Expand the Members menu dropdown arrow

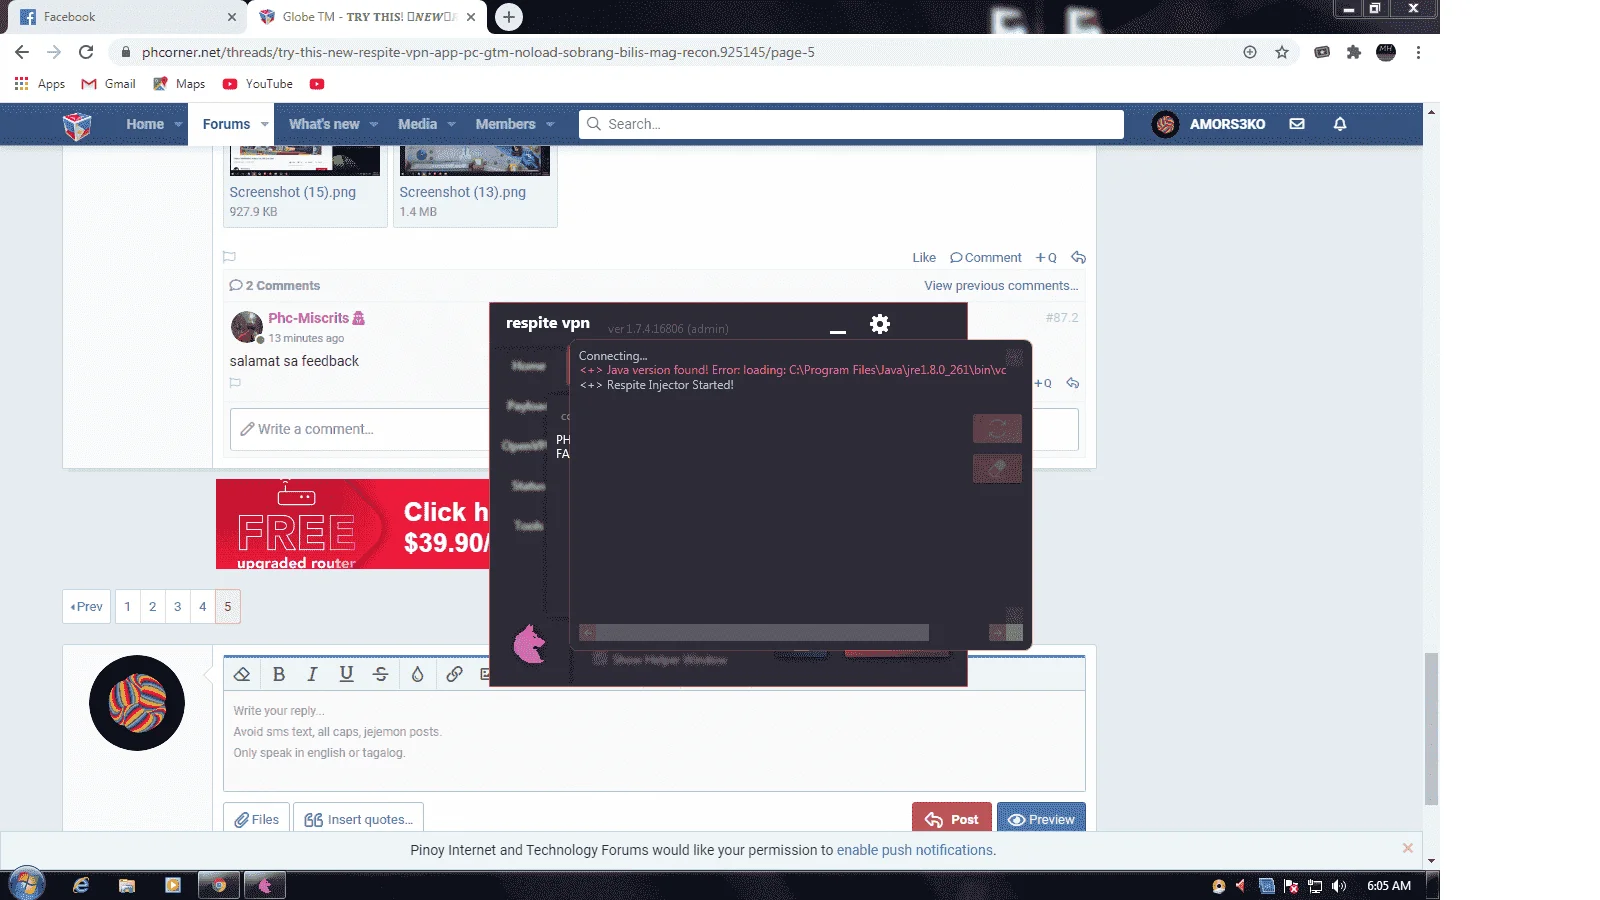click(x=550, y=125)
